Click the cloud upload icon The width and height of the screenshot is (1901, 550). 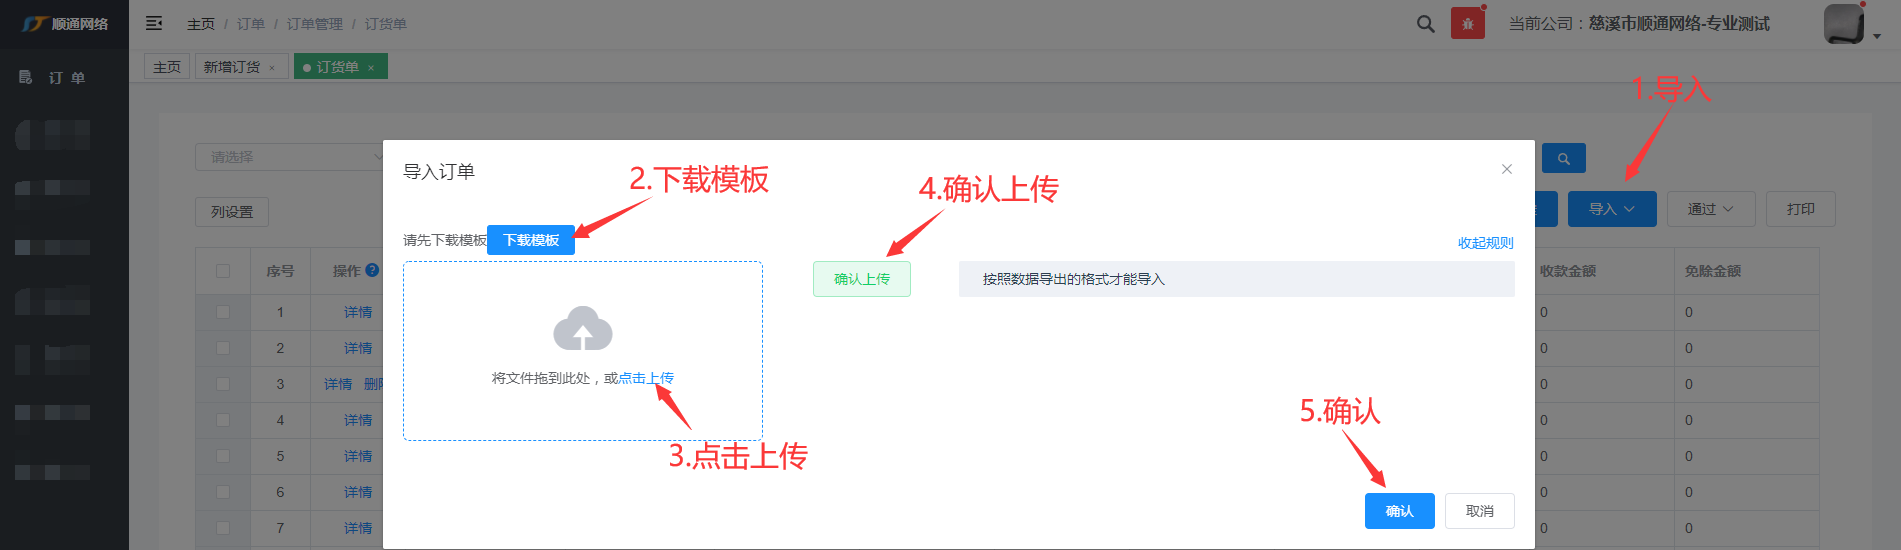pos(582,329)
